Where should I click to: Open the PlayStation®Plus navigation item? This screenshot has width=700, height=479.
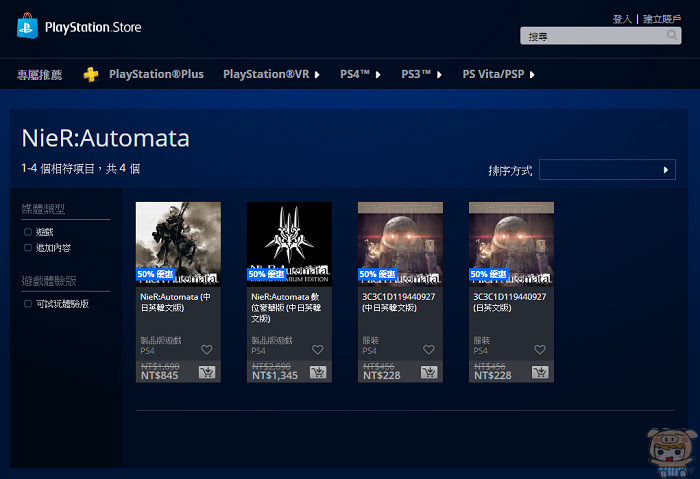coord(156,74)
